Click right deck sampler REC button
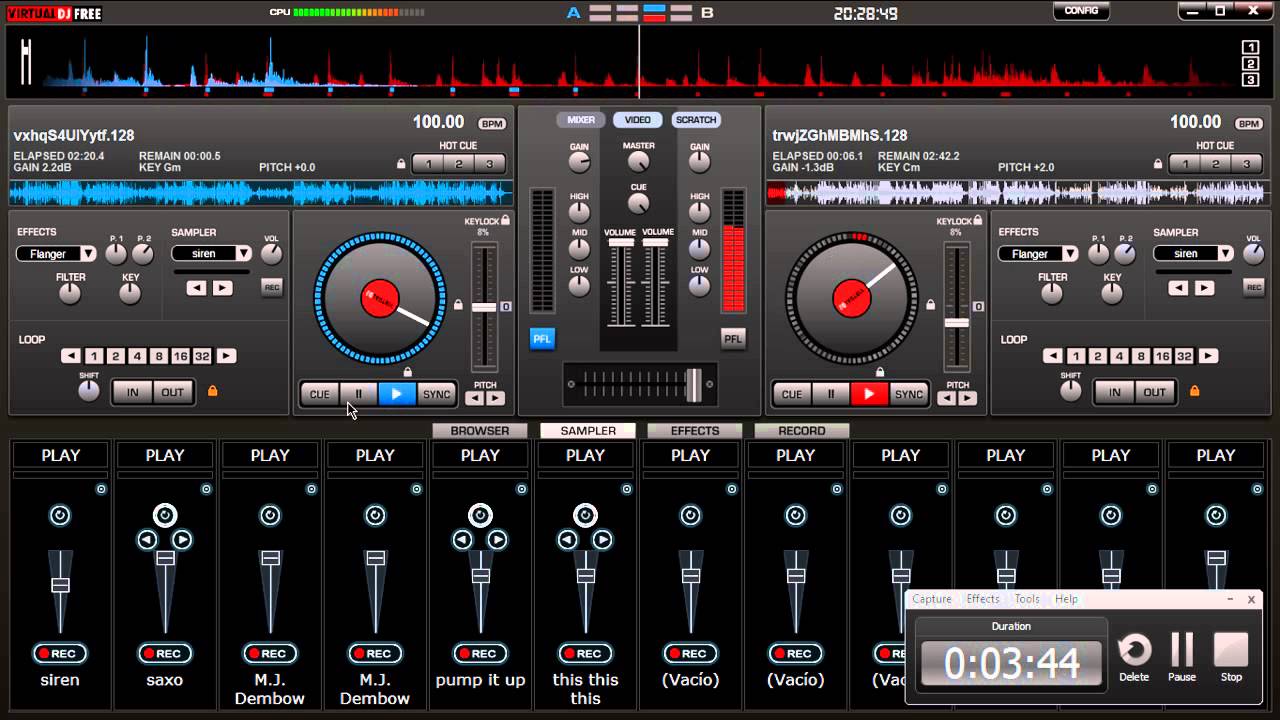The image size is (1280, 720). coord(1253,288)
